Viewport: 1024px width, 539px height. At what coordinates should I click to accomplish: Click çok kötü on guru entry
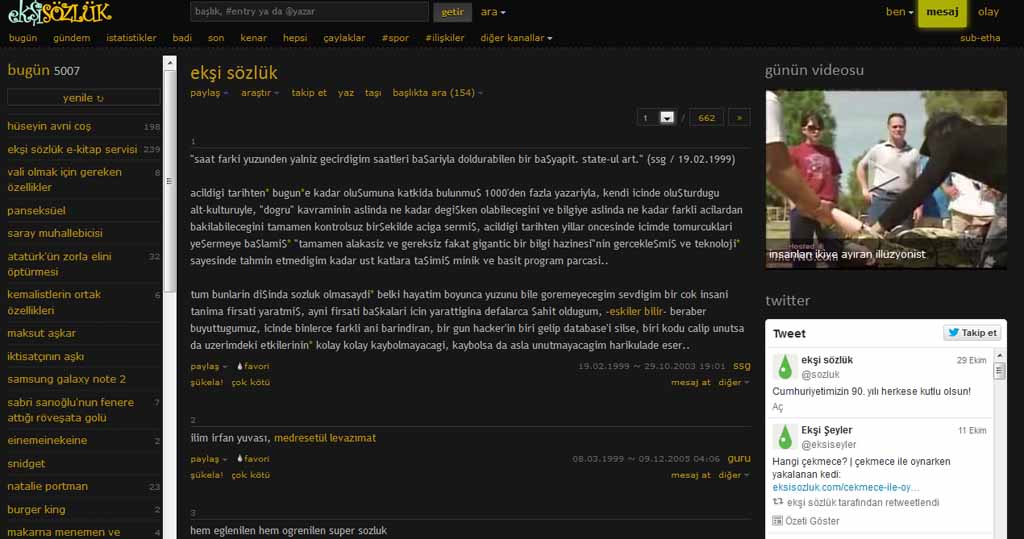coord(251,475)
